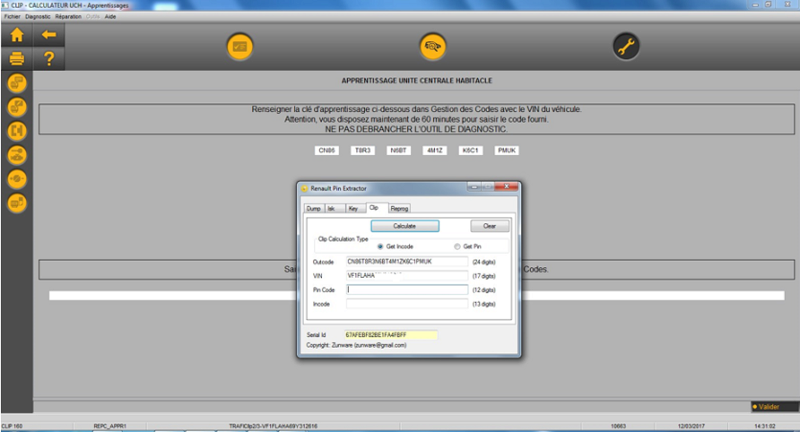Open the Aide menu

tap(110, 16)
